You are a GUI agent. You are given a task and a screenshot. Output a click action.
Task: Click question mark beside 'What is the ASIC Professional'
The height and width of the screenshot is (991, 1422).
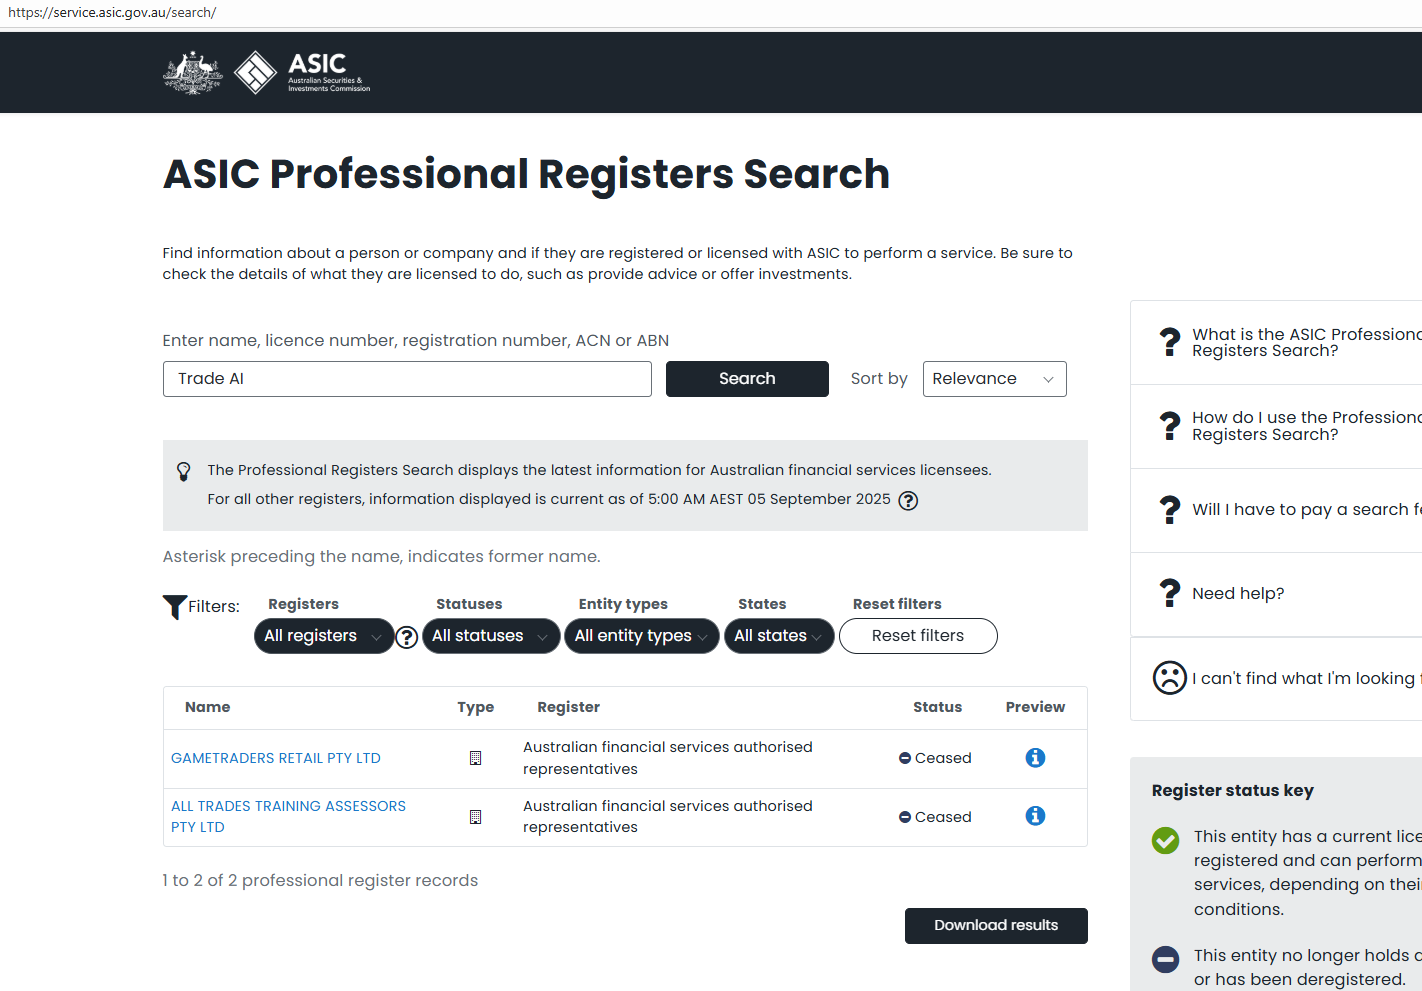click(x=1170, y=342)
